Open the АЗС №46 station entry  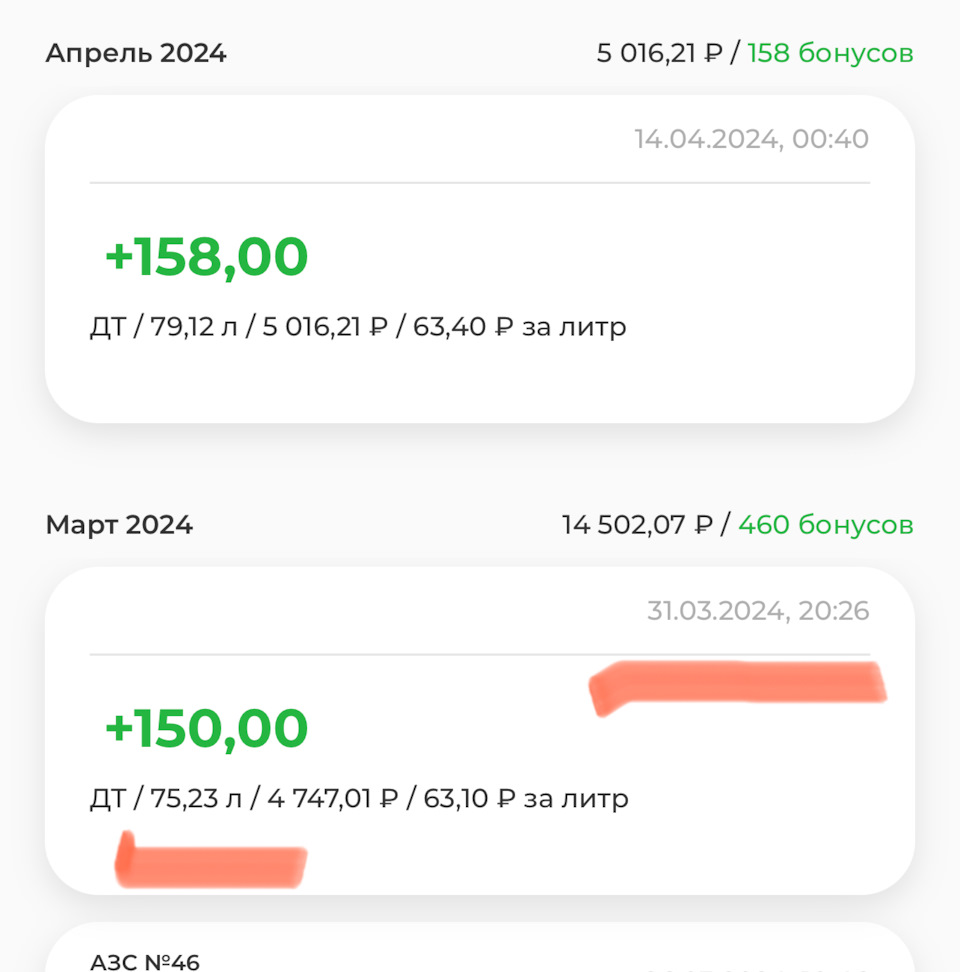[x=145, y=961]
